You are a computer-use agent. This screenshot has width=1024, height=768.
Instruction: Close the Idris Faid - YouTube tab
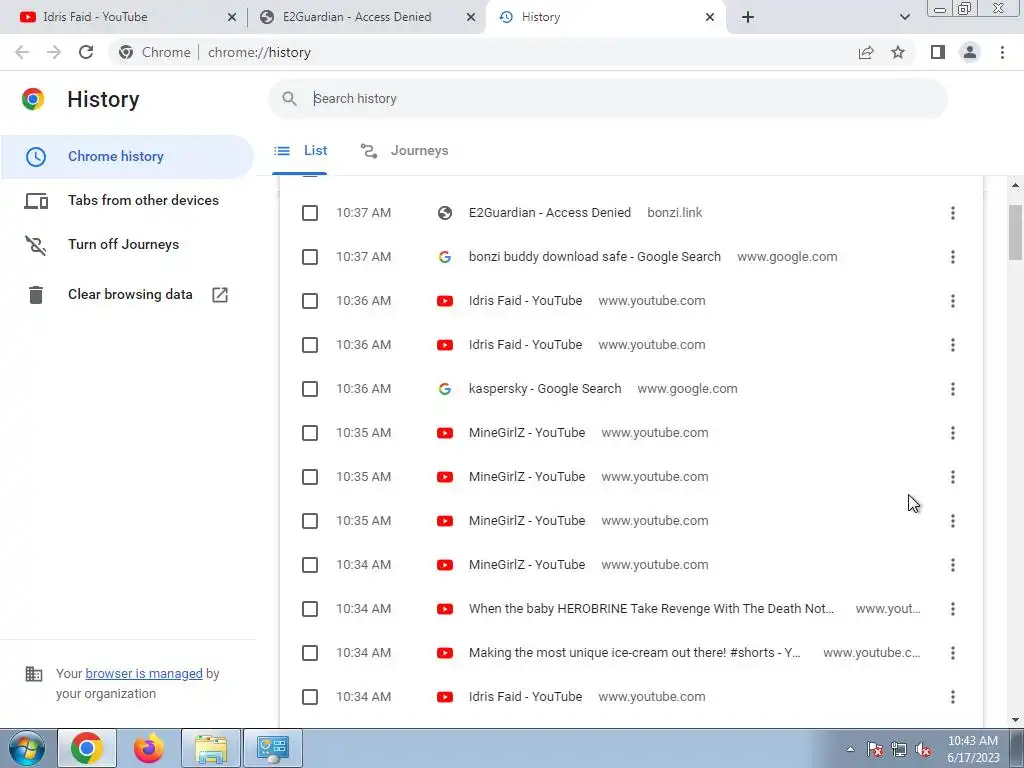click(232, 17)
